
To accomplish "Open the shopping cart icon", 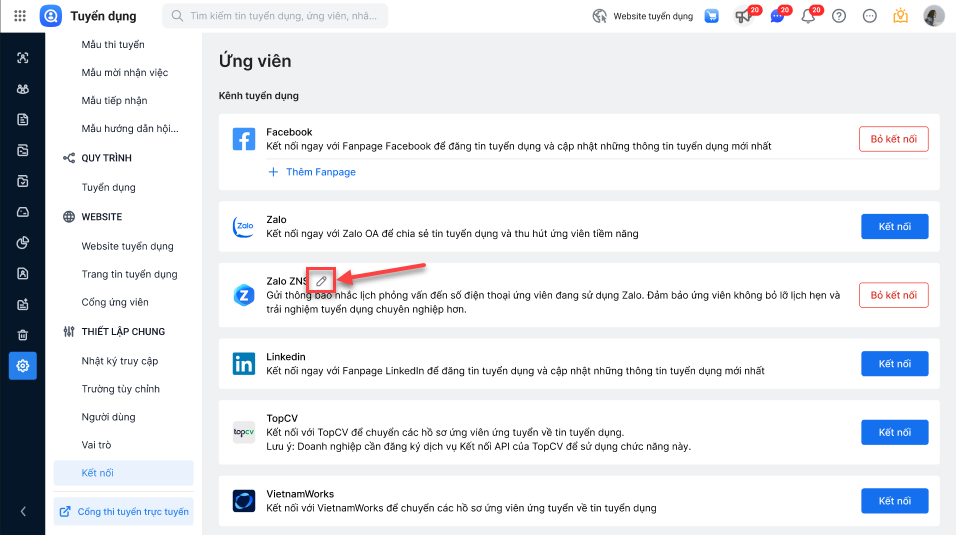I will (x=712, y=16).
